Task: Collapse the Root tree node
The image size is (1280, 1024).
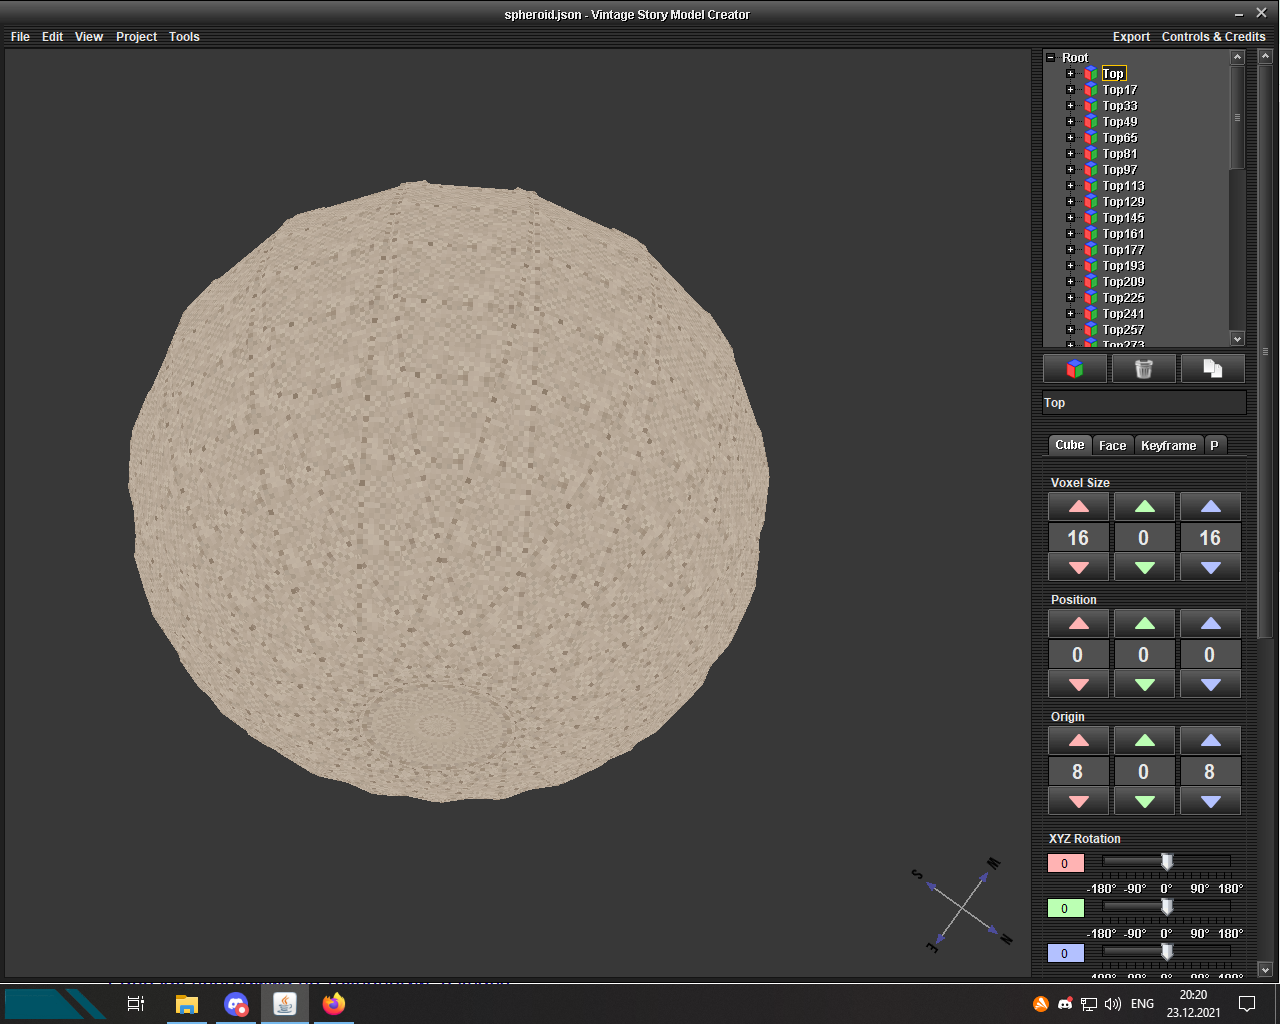Action: pyautogui.click(x=1051, y=58)
